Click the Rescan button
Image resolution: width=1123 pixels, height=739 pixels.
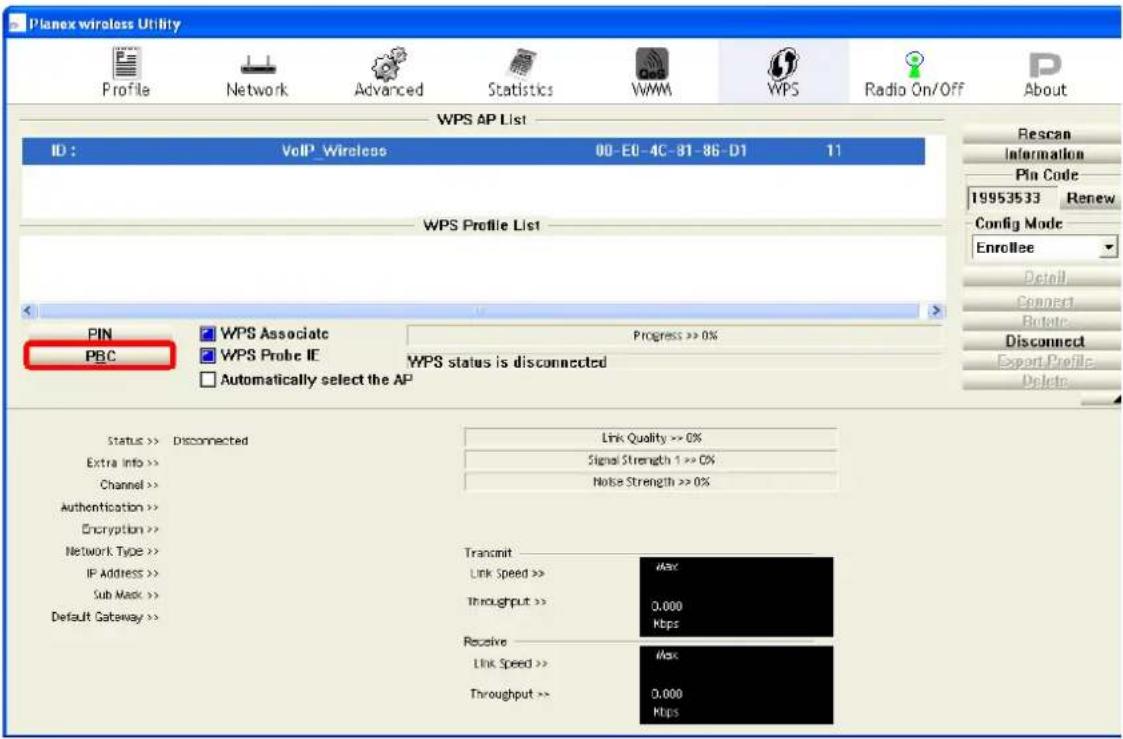[x=1044, y=134]
